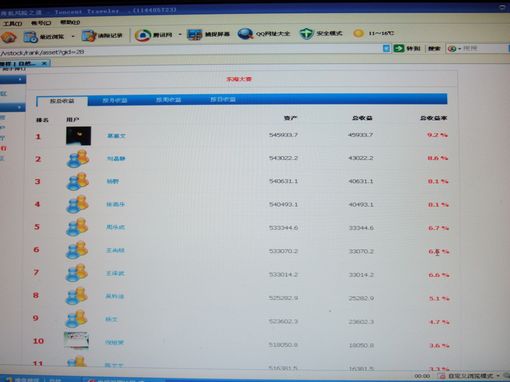Open the recent browsing calendar icon
Image resolution: width=510 pixels, height=382 pixels.
[30, 36]
